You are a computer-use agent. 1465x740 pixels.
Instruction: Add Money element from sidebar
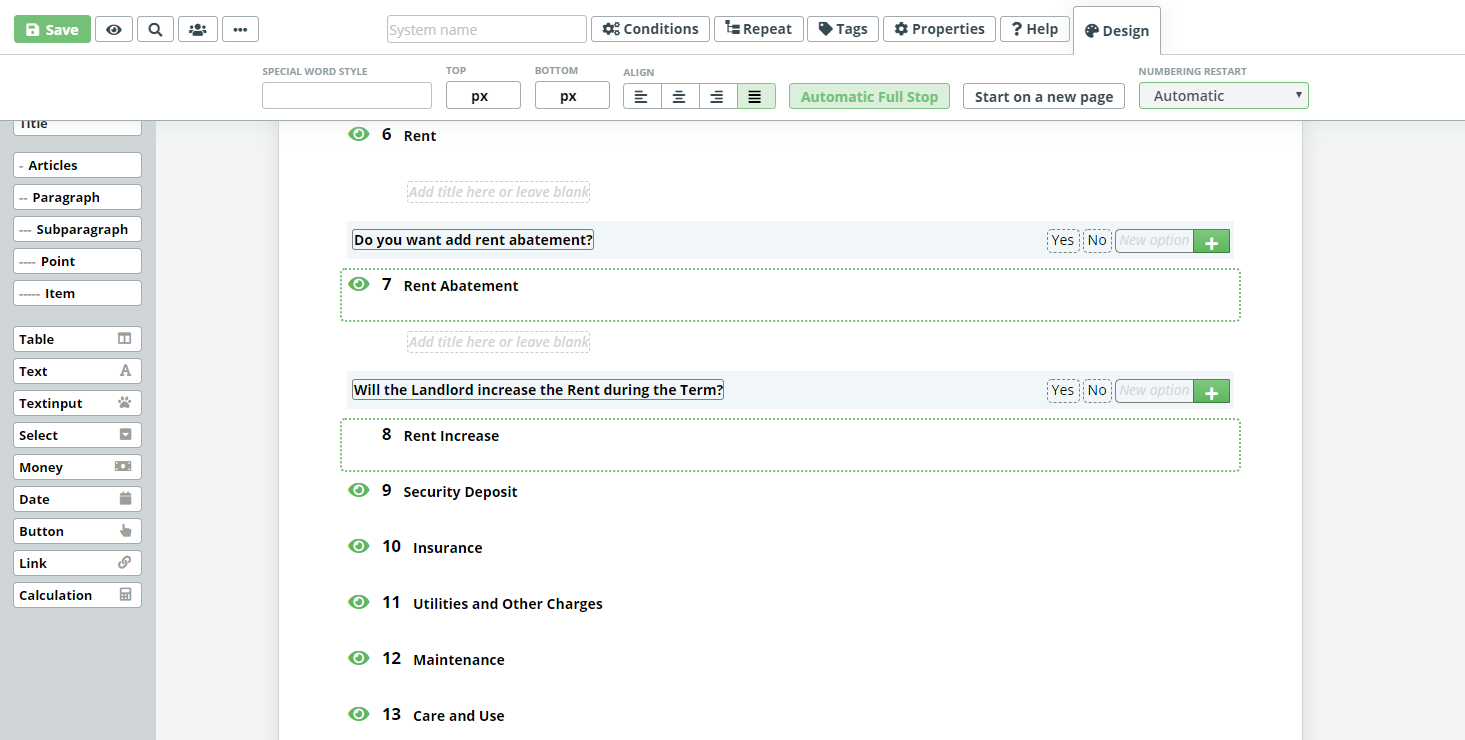77,467
